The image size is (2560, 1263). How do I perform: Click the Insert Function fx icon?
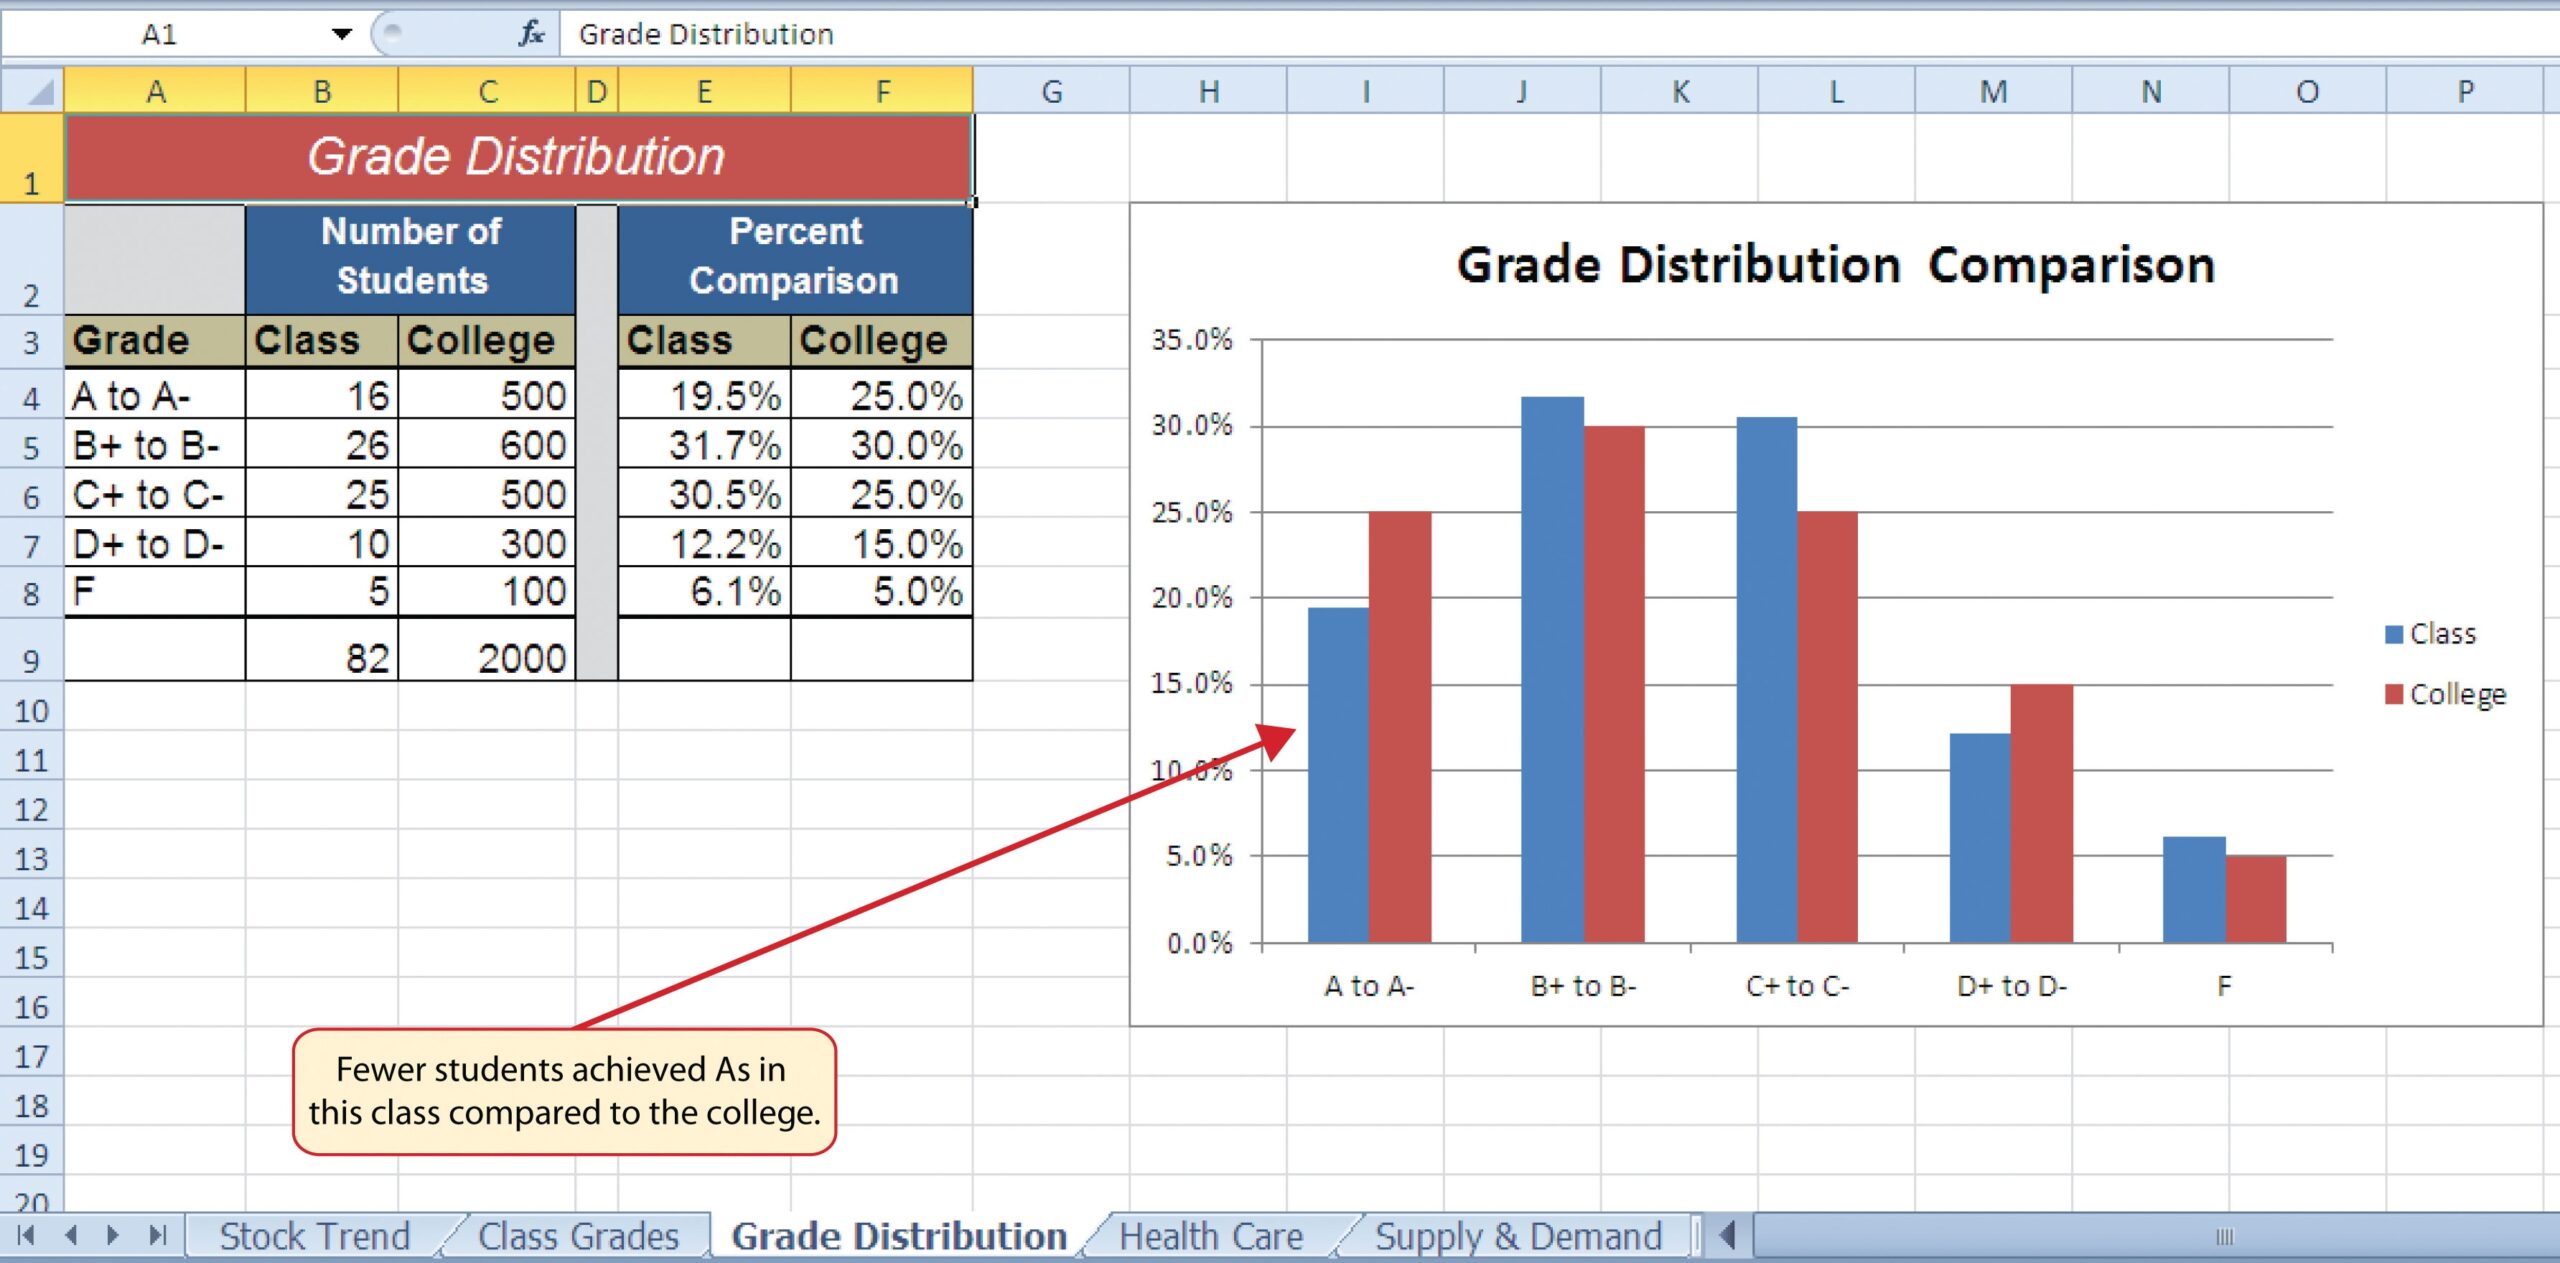coord(531,34)
